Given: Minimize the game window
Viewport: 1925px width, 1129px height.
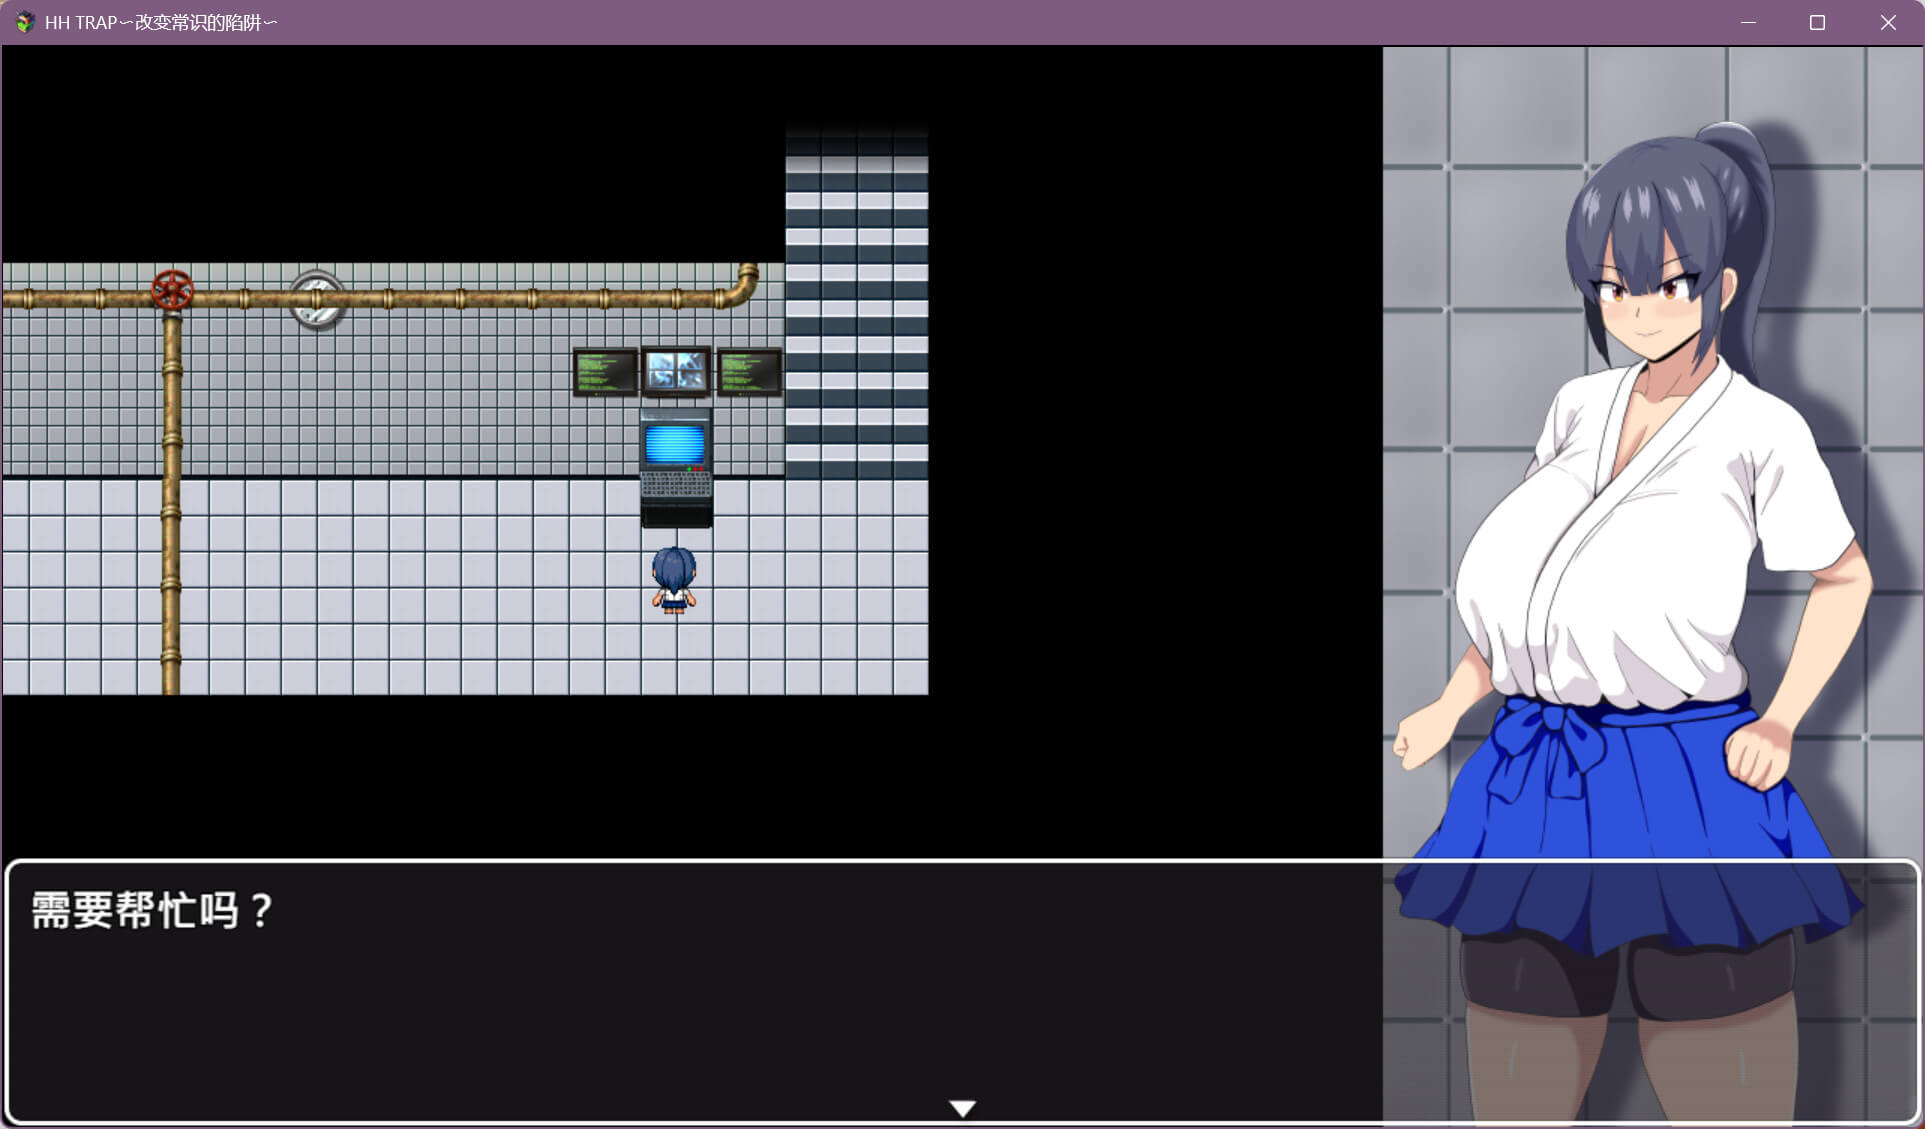Looking at the screenshot, I should pos(1748,22).
